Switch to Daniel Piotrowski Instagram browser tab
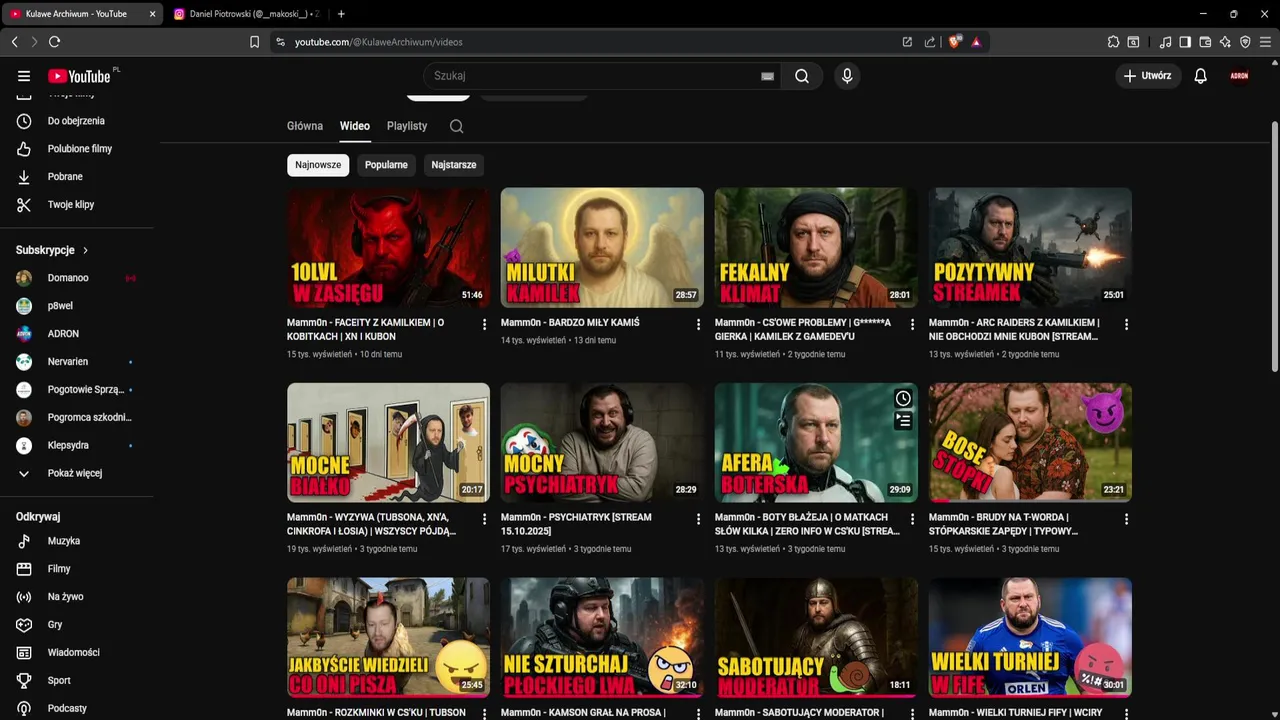Image resolution: width=1280 pixels, height=720 pixels. point(246,14)
